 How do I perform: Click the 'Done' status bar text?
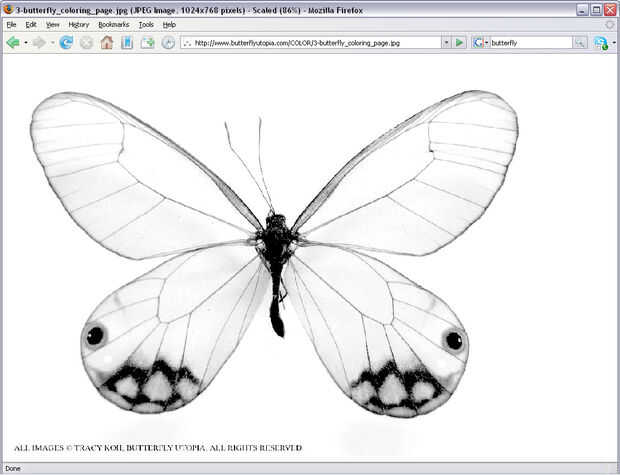(x=13, y=469)
